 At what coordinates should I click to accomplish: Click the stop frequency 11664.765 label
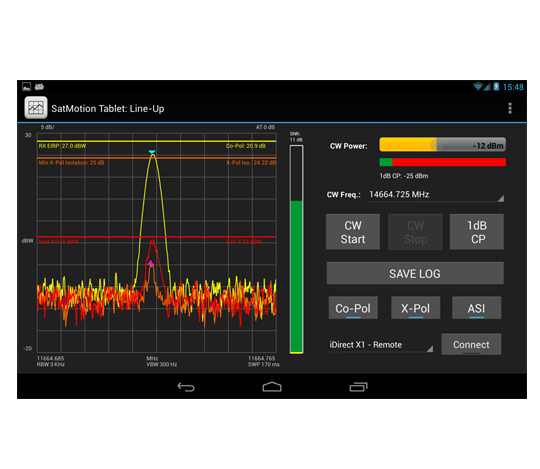pos(261,358)
